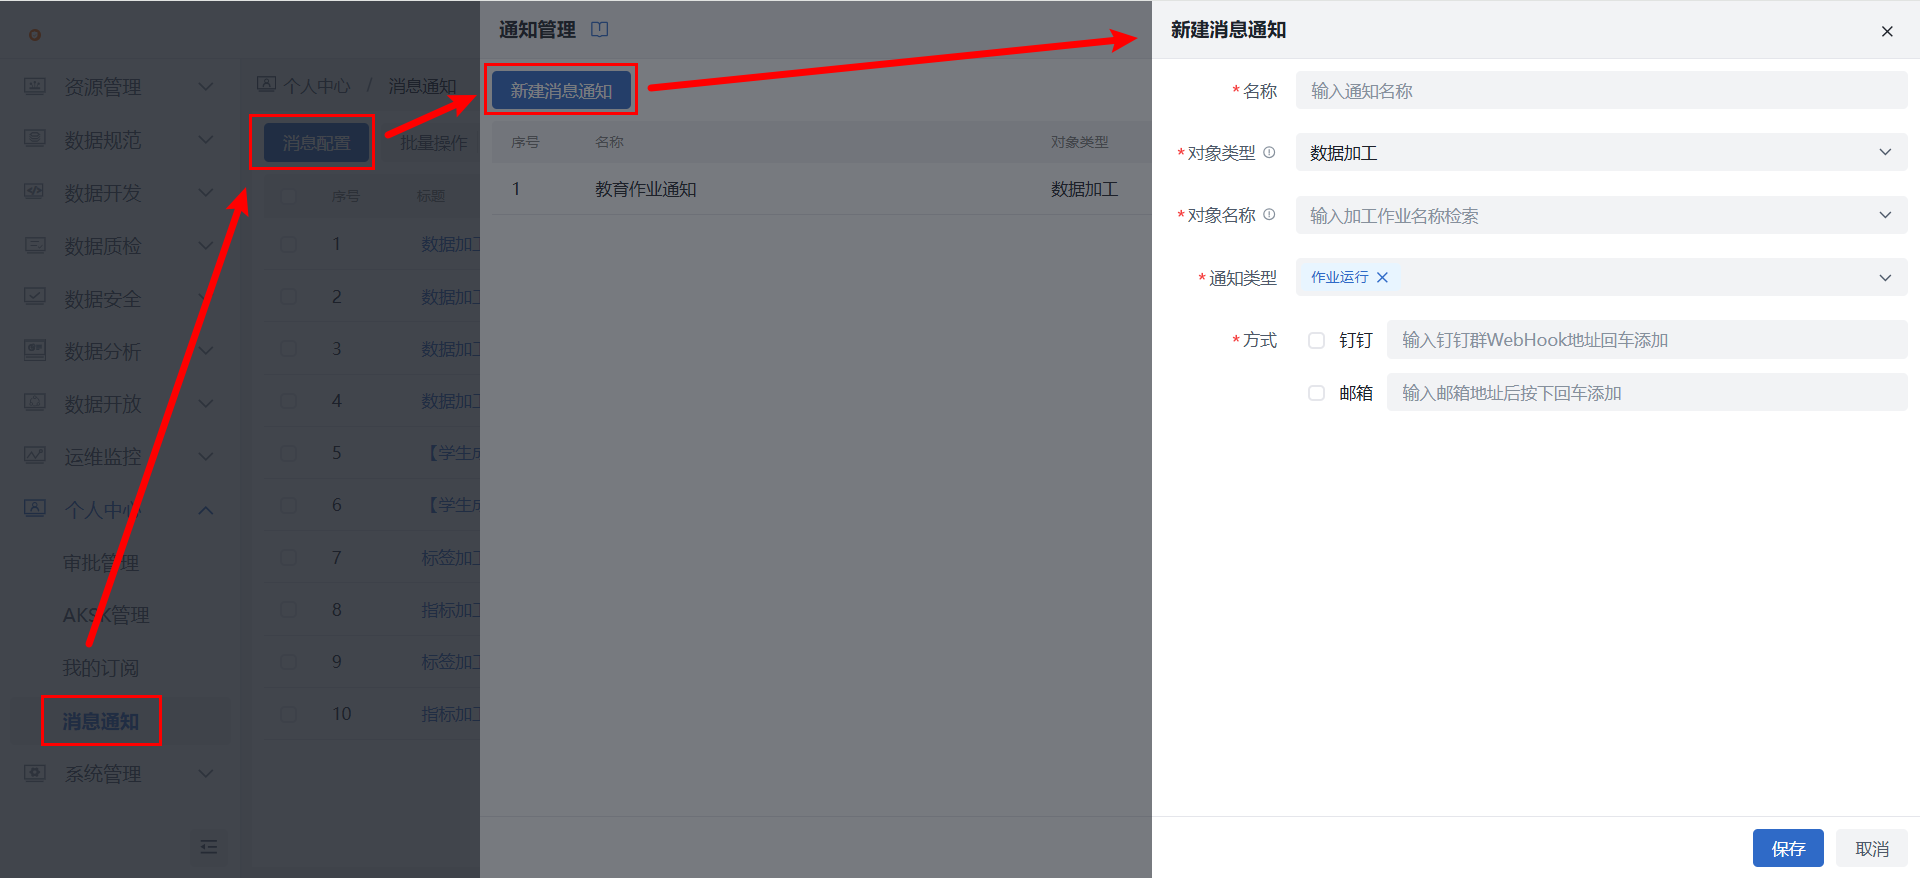The image size is (1920, 878).
Task: Open the 通知类型 multi-select dropdown
Action: click(x=1601, y=277)
